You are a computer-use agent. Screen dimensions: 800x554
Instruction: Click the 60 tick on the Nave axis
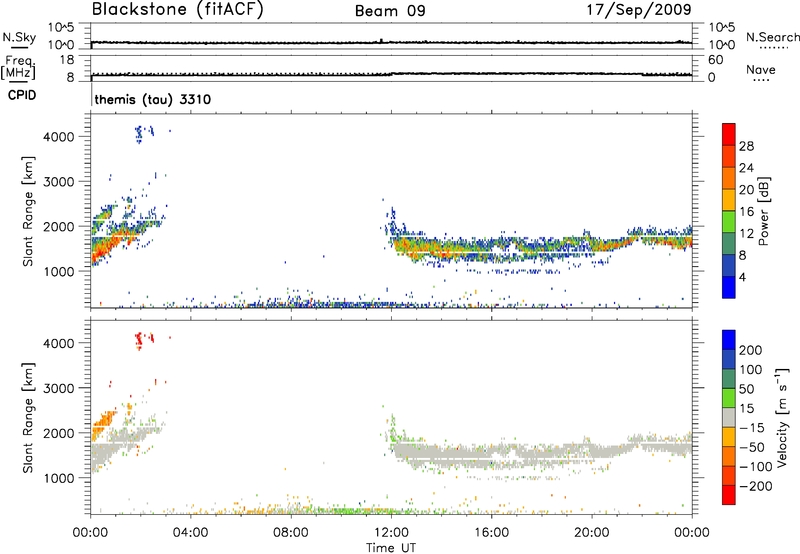tap(716, 60)
